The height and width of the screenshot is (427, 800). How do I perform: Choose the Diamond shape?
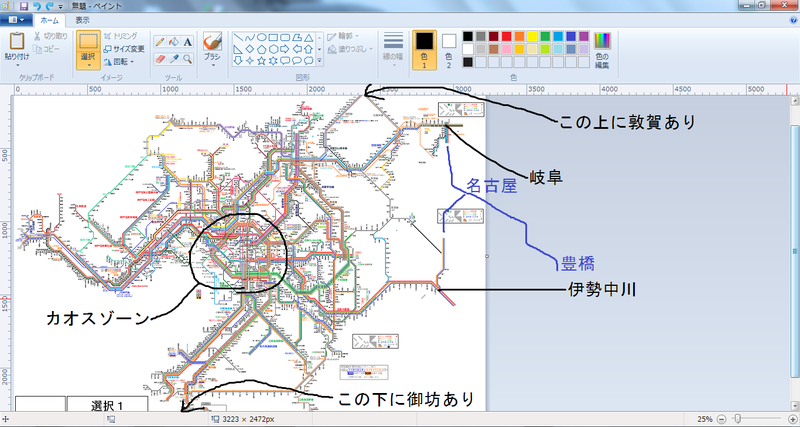pos(250,49)
